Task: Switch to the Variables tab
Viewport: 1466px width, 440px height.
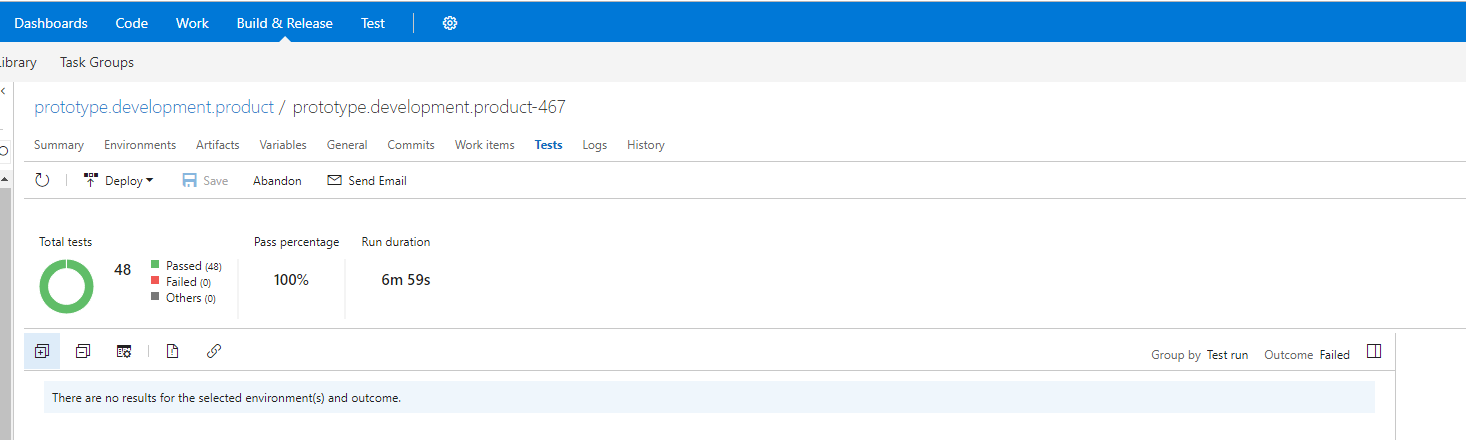Action: [x=283, y=145]
